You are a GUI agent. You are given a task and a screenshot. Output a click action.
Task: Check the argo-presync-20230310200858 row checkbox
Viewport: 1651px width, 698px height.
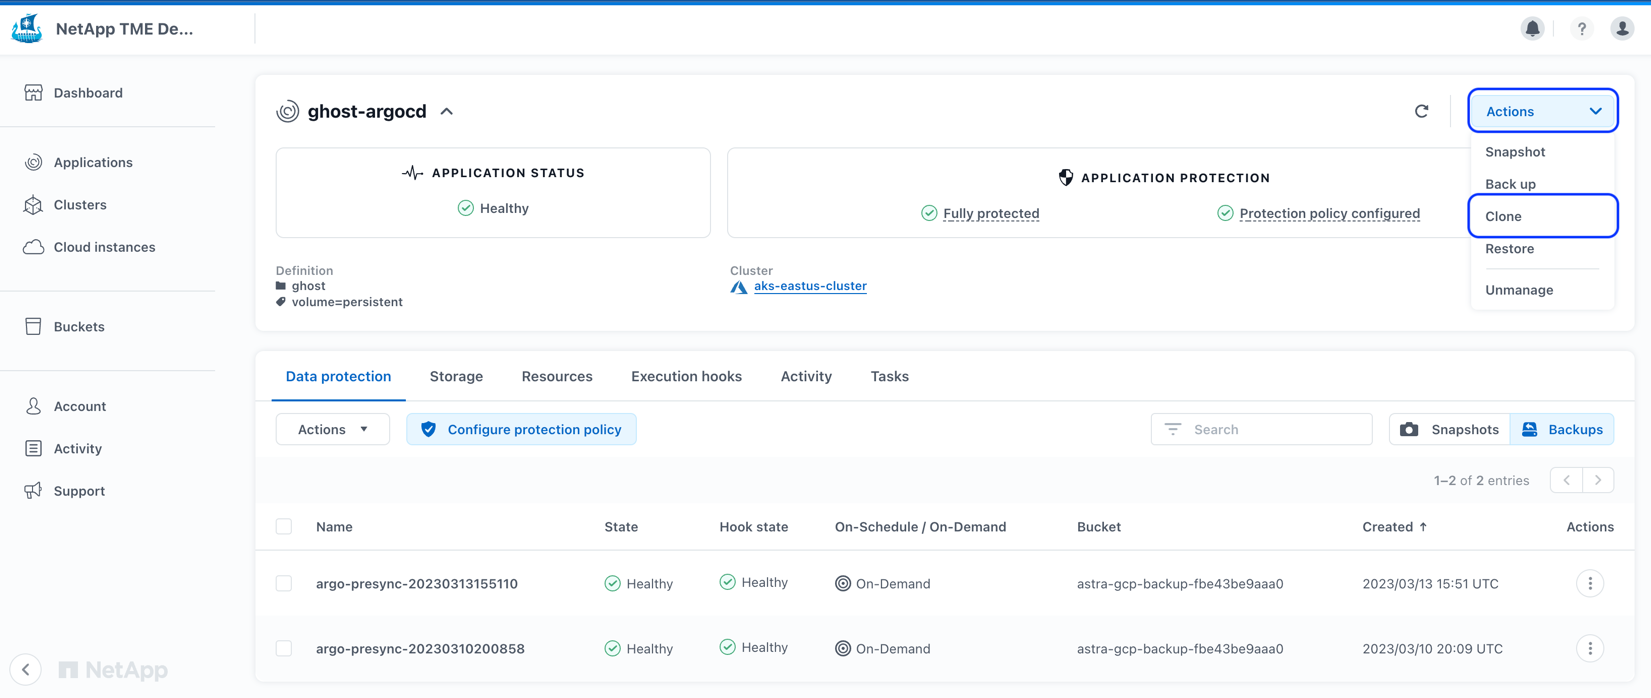284,649
